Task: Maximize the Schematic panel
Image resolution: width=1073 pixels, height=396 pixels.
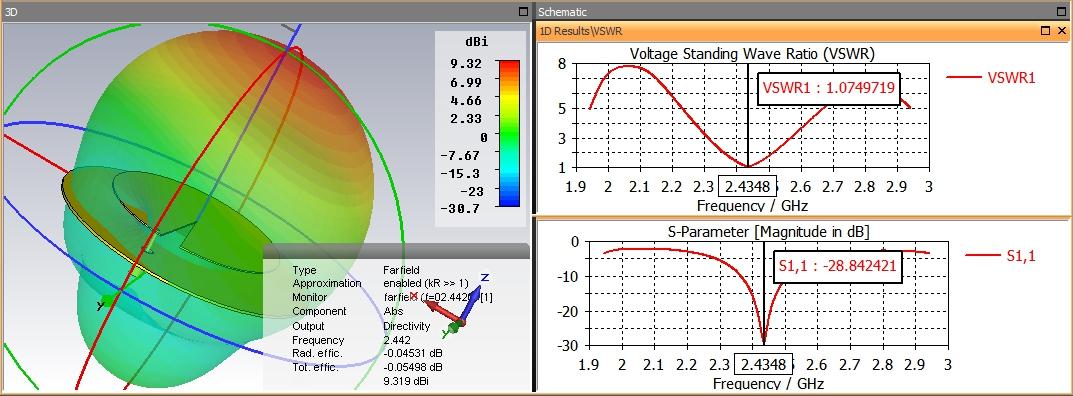Action: 1061,12
